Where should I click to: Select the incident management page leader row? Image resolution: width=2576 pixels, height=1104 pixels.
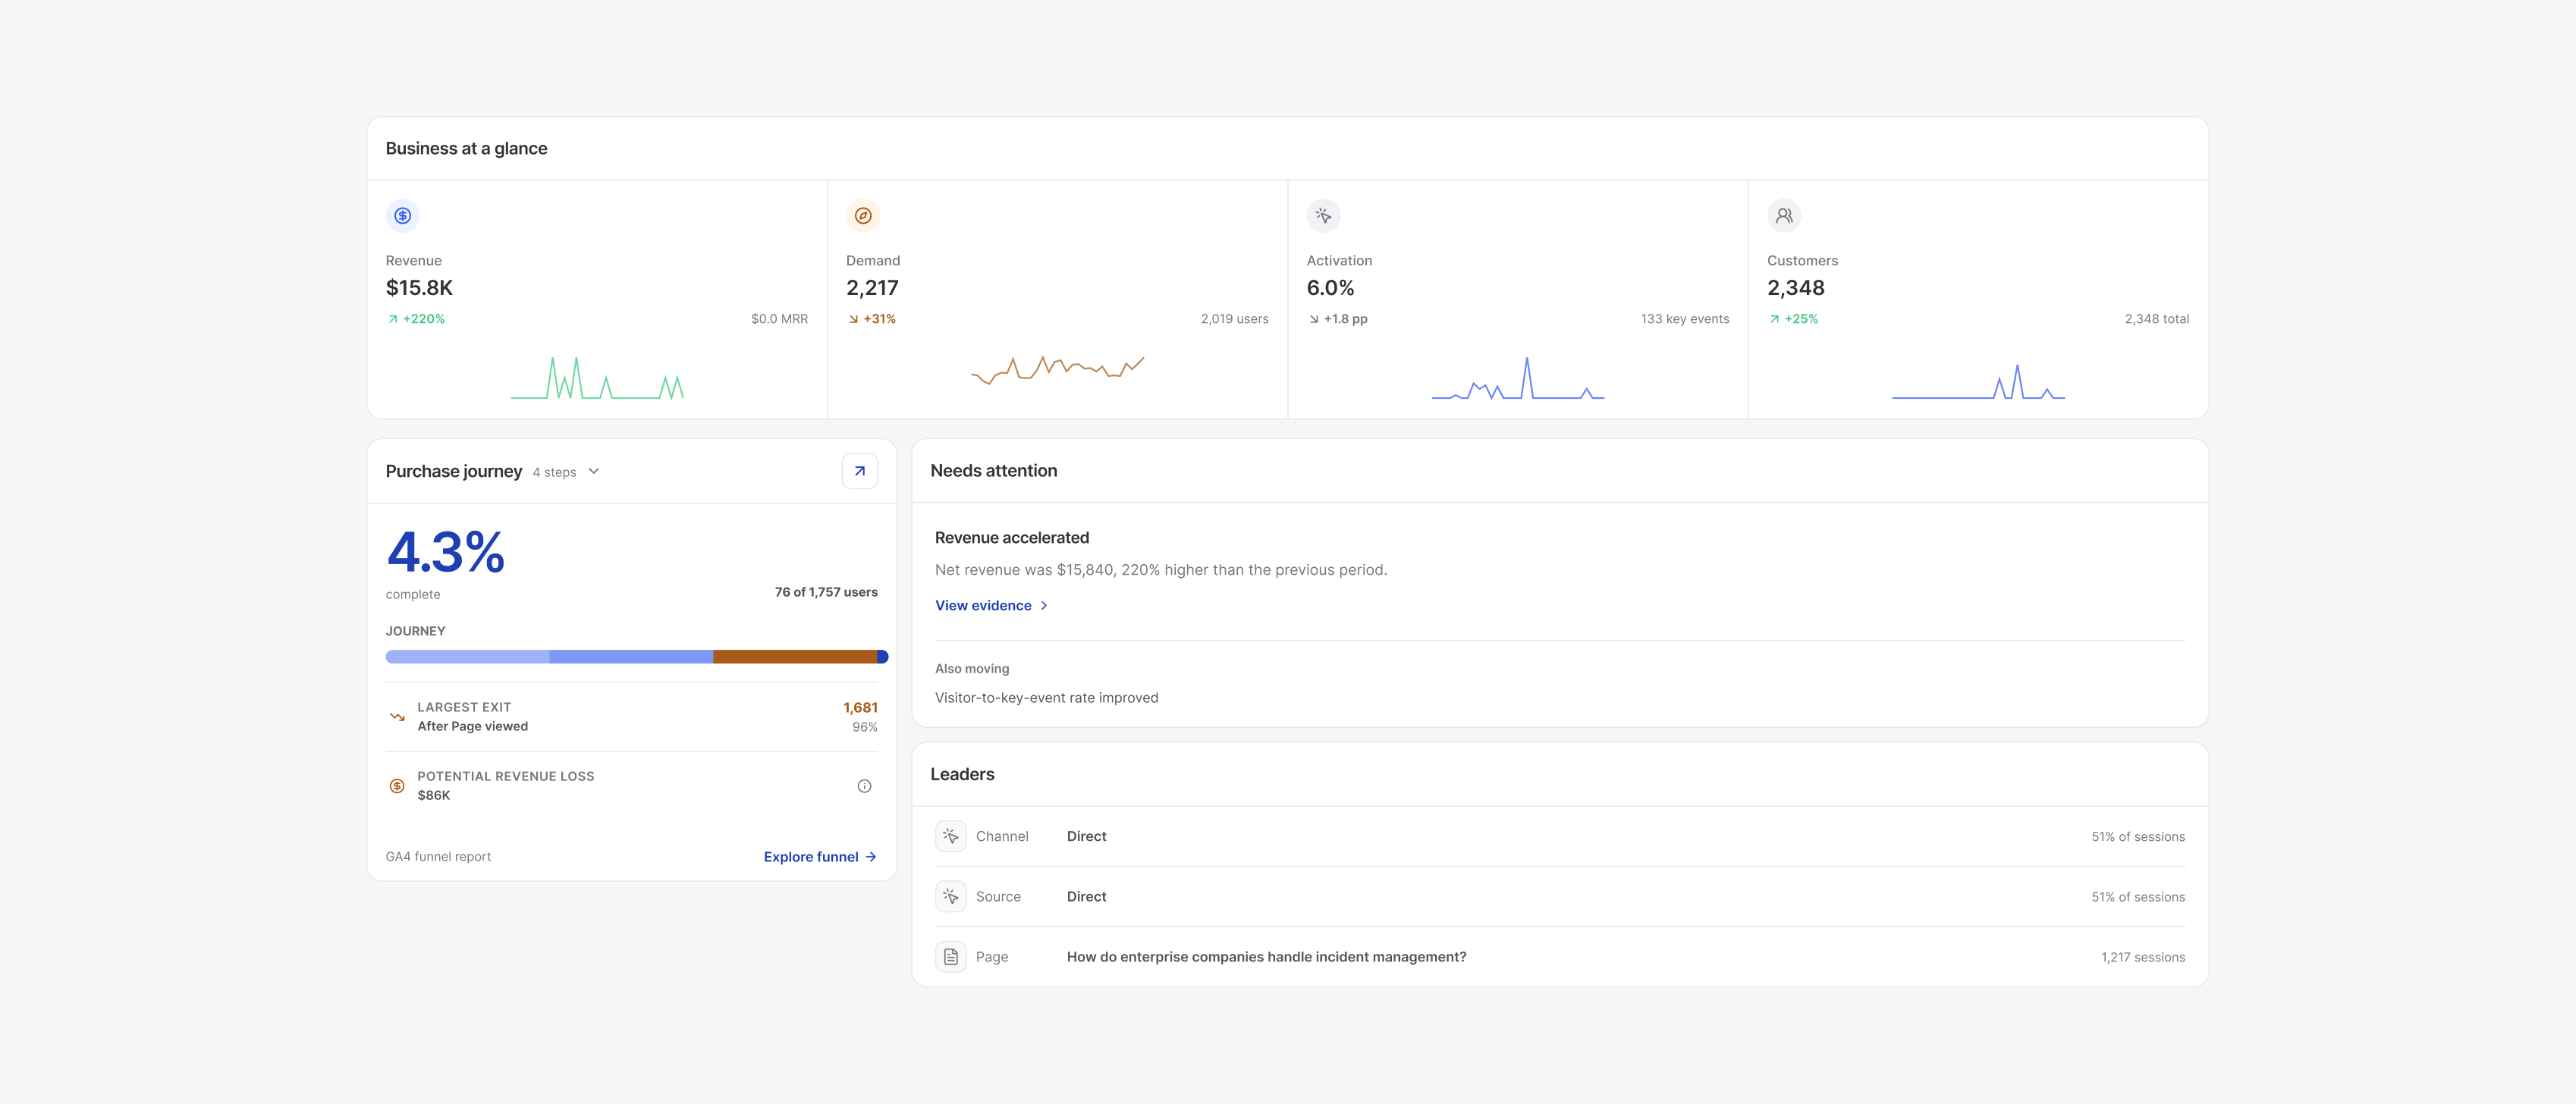[x=1560, y=957]
